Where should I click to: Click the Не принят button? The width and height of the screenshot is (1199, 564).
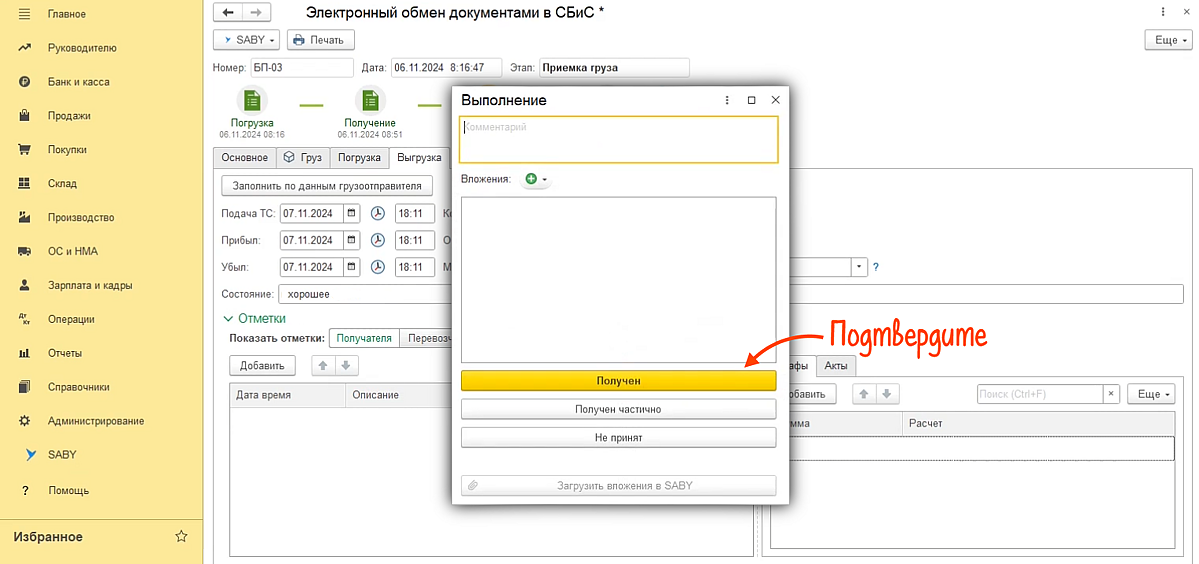[x=618, y=437]
